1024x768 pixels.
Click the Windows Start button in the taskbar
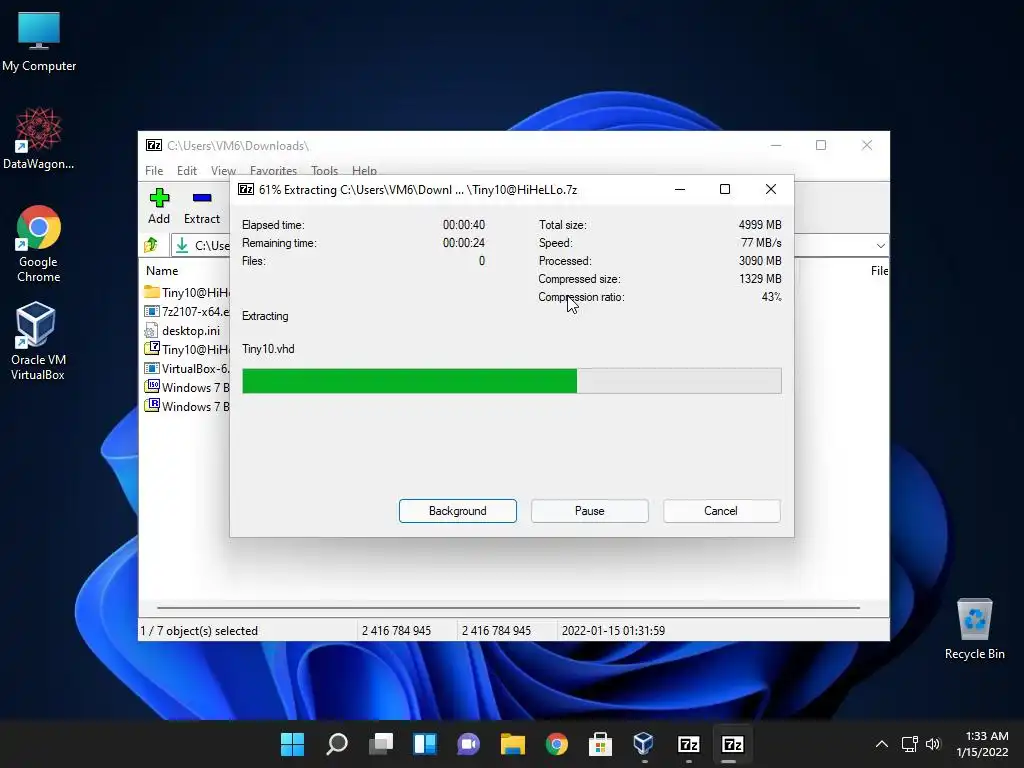click(292, 744)
